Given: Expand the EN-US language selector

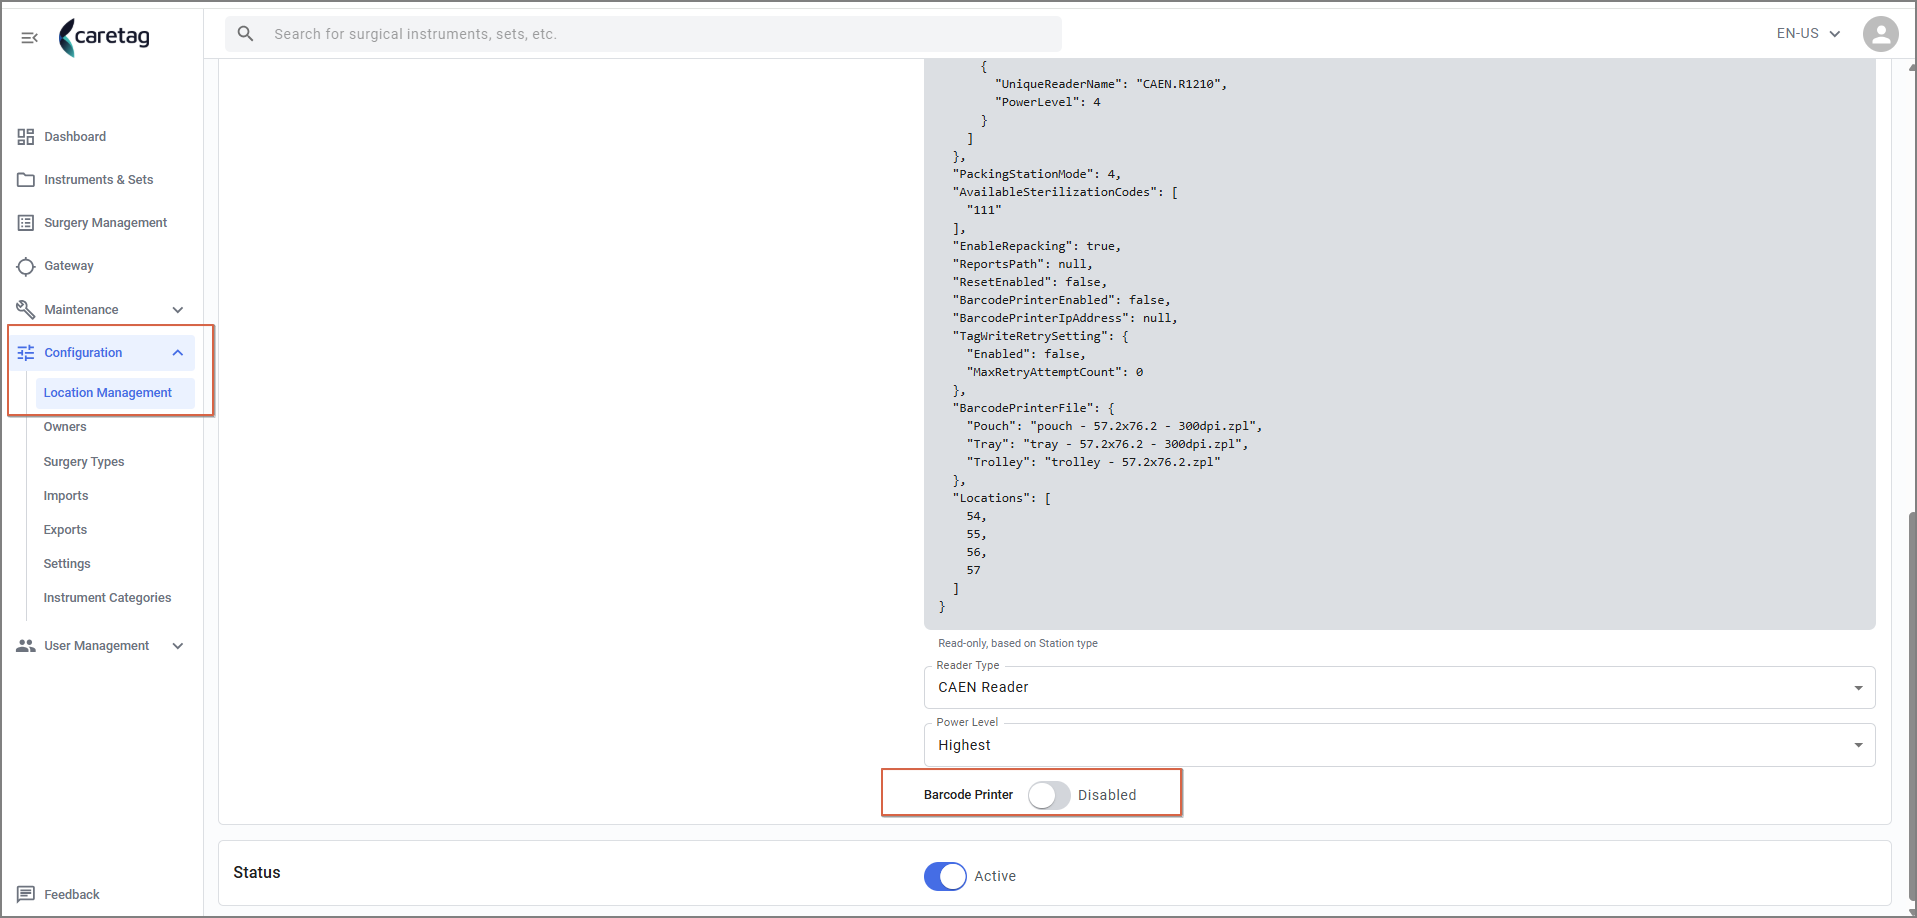Looking at the screenshot, I should pyautogui.click(x=1808, y=34).
